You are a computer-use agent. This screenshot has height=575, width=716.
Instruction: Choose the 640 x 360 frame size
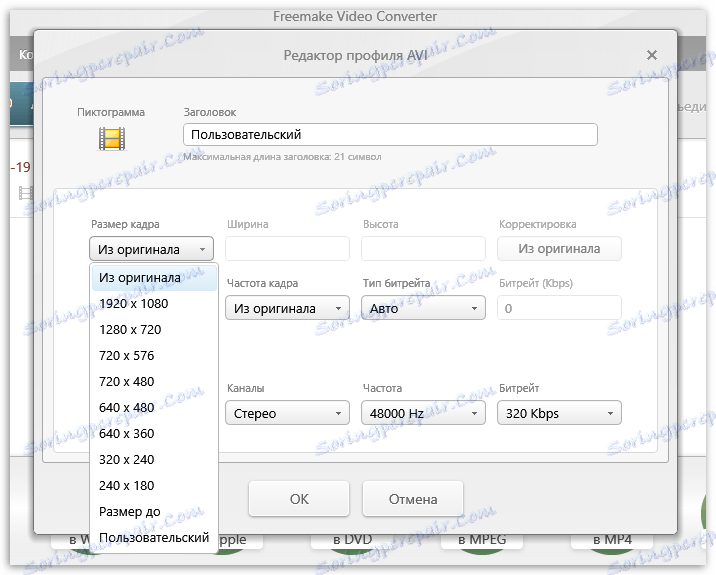pos(154,434)
